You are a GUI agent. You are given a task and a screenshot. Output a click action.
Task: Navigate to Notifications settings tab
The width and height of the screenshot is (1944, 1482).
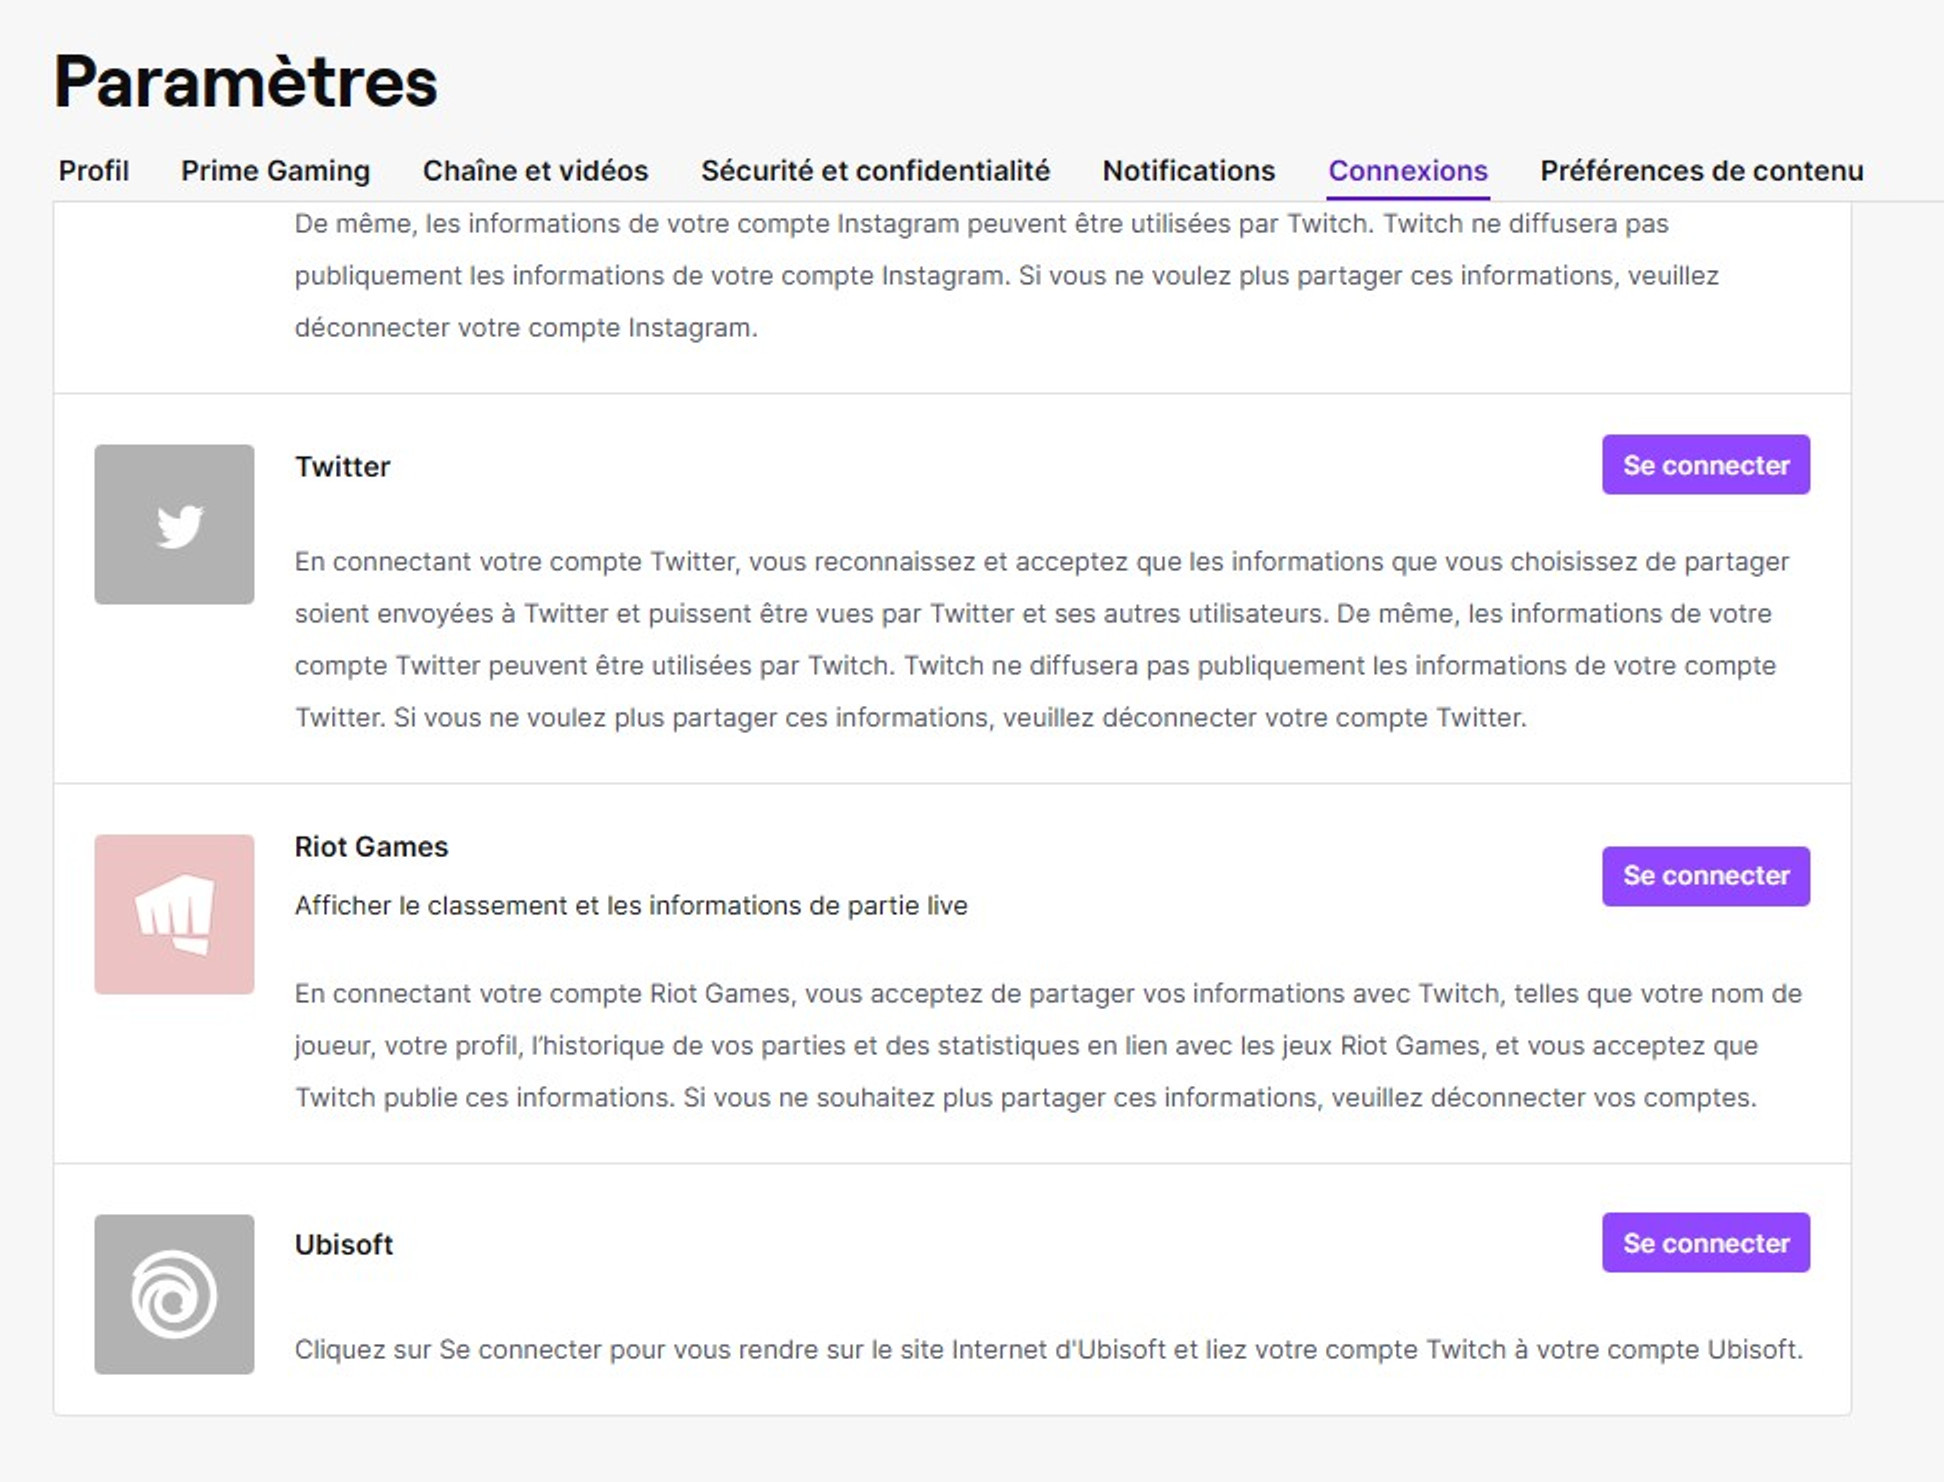pos(1186,170)
